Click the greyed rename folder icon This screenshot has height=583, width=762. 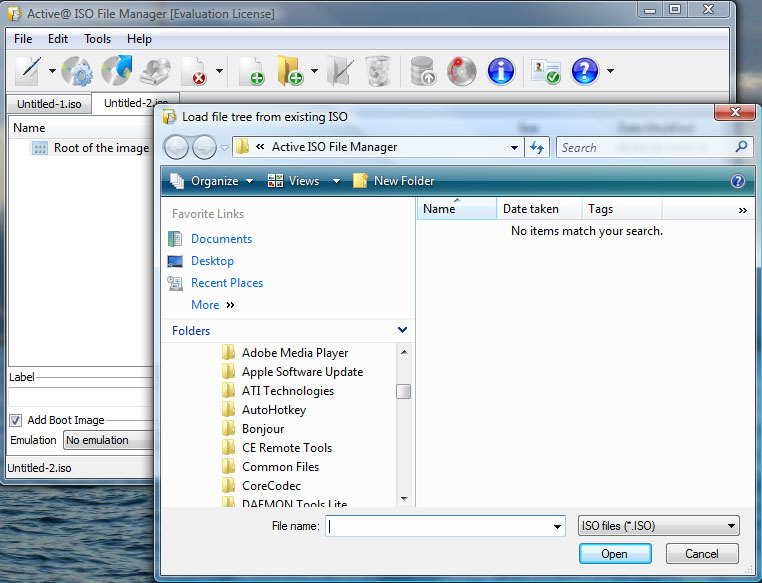coord(340,71)
